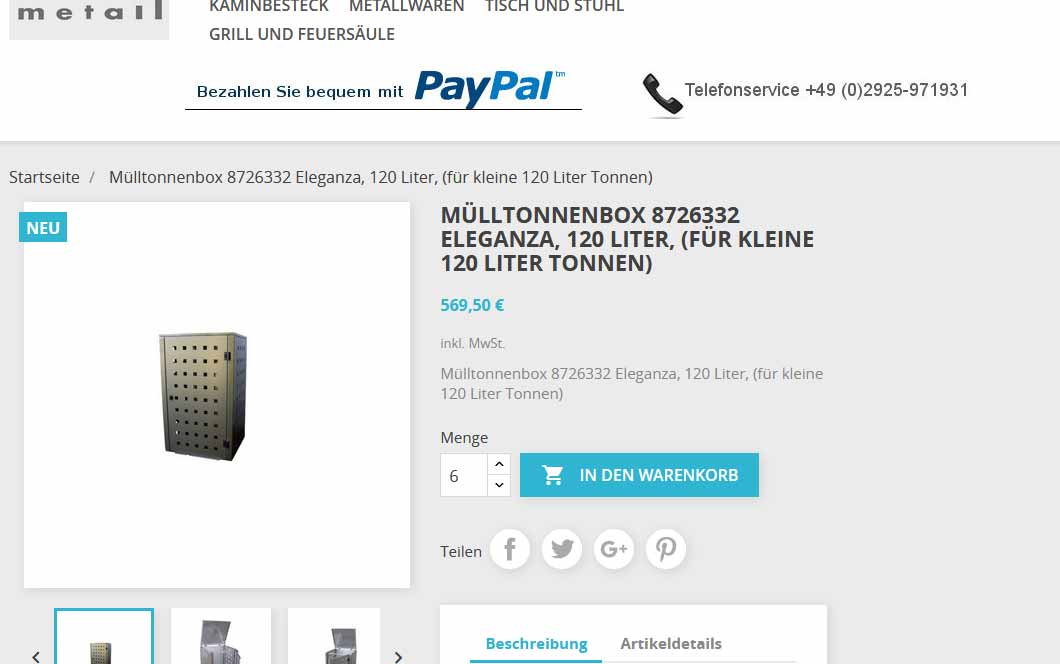
Task: Switch to the Artikeldetails tab
Action: tap(671, 644)
